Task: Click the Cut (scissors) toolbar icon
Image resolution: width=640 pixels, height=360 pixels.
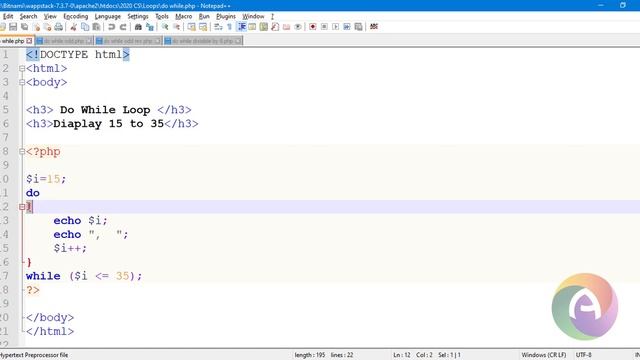Action: (73, 27)
